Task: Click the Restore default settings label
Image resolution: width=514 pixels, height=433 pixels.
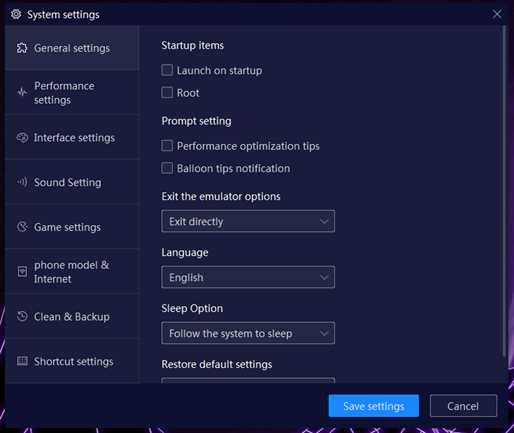Action: (217, 364)
